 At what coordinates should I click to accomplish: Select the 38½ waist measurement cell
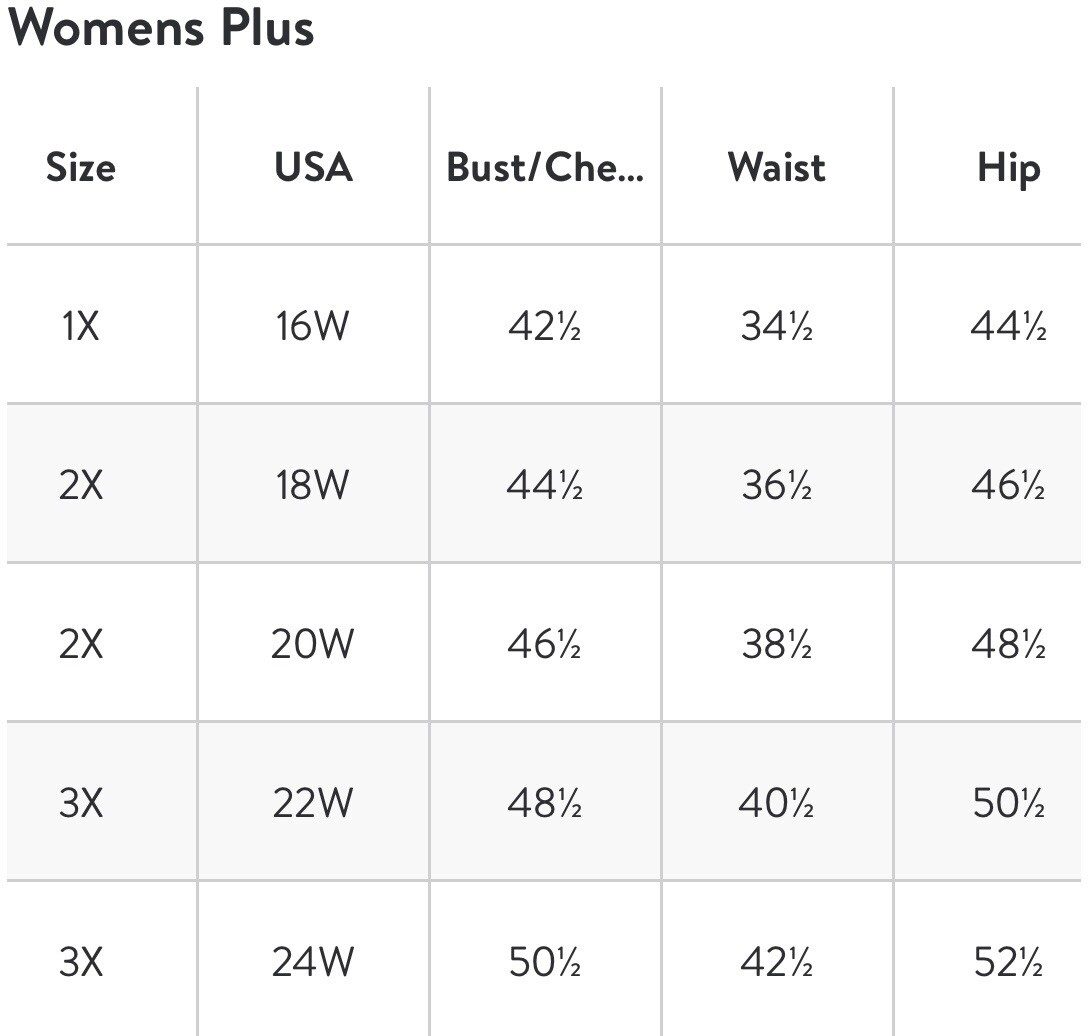(777, 644)
